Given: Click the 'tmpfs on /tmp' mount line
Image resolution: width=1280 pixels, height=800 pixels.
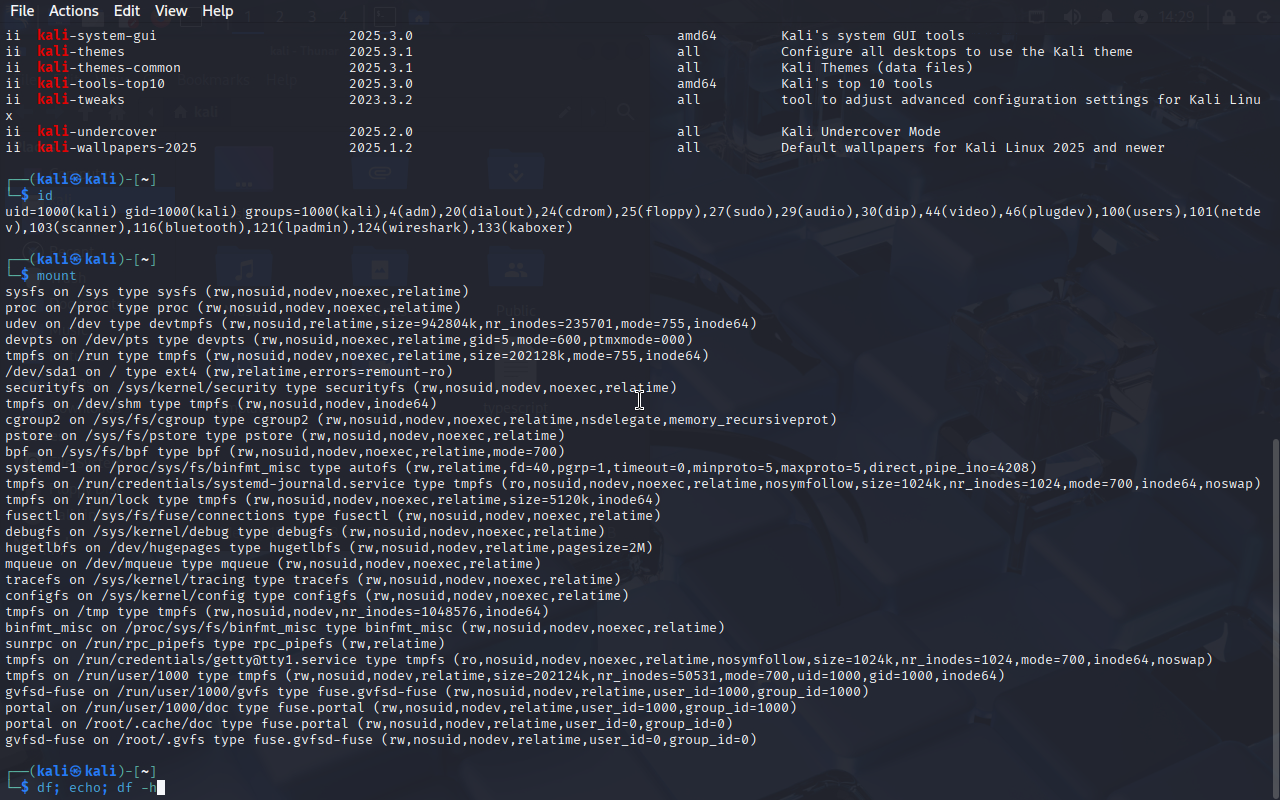Looking at the screenshot, I should [x=277, y=612].
